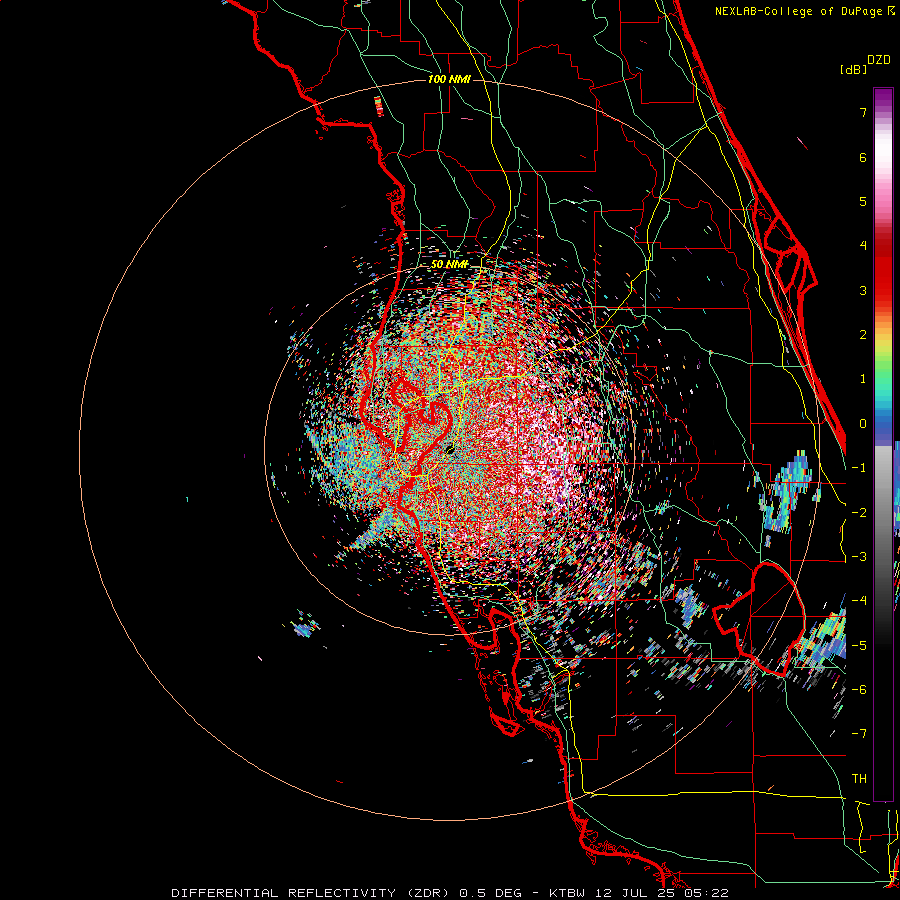
Task: Click the -3 value on color scale
Action: click(859, 557)
